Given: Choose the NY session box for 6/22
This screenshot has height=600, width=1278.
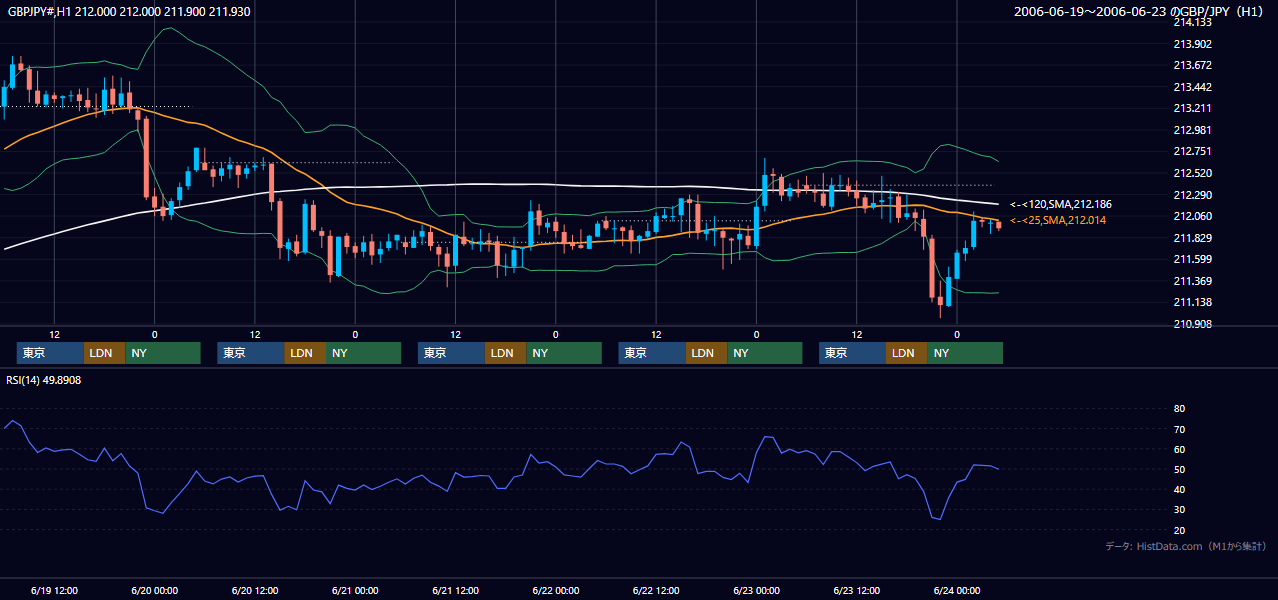Looking at the screenshot, I should coord(765,353).
